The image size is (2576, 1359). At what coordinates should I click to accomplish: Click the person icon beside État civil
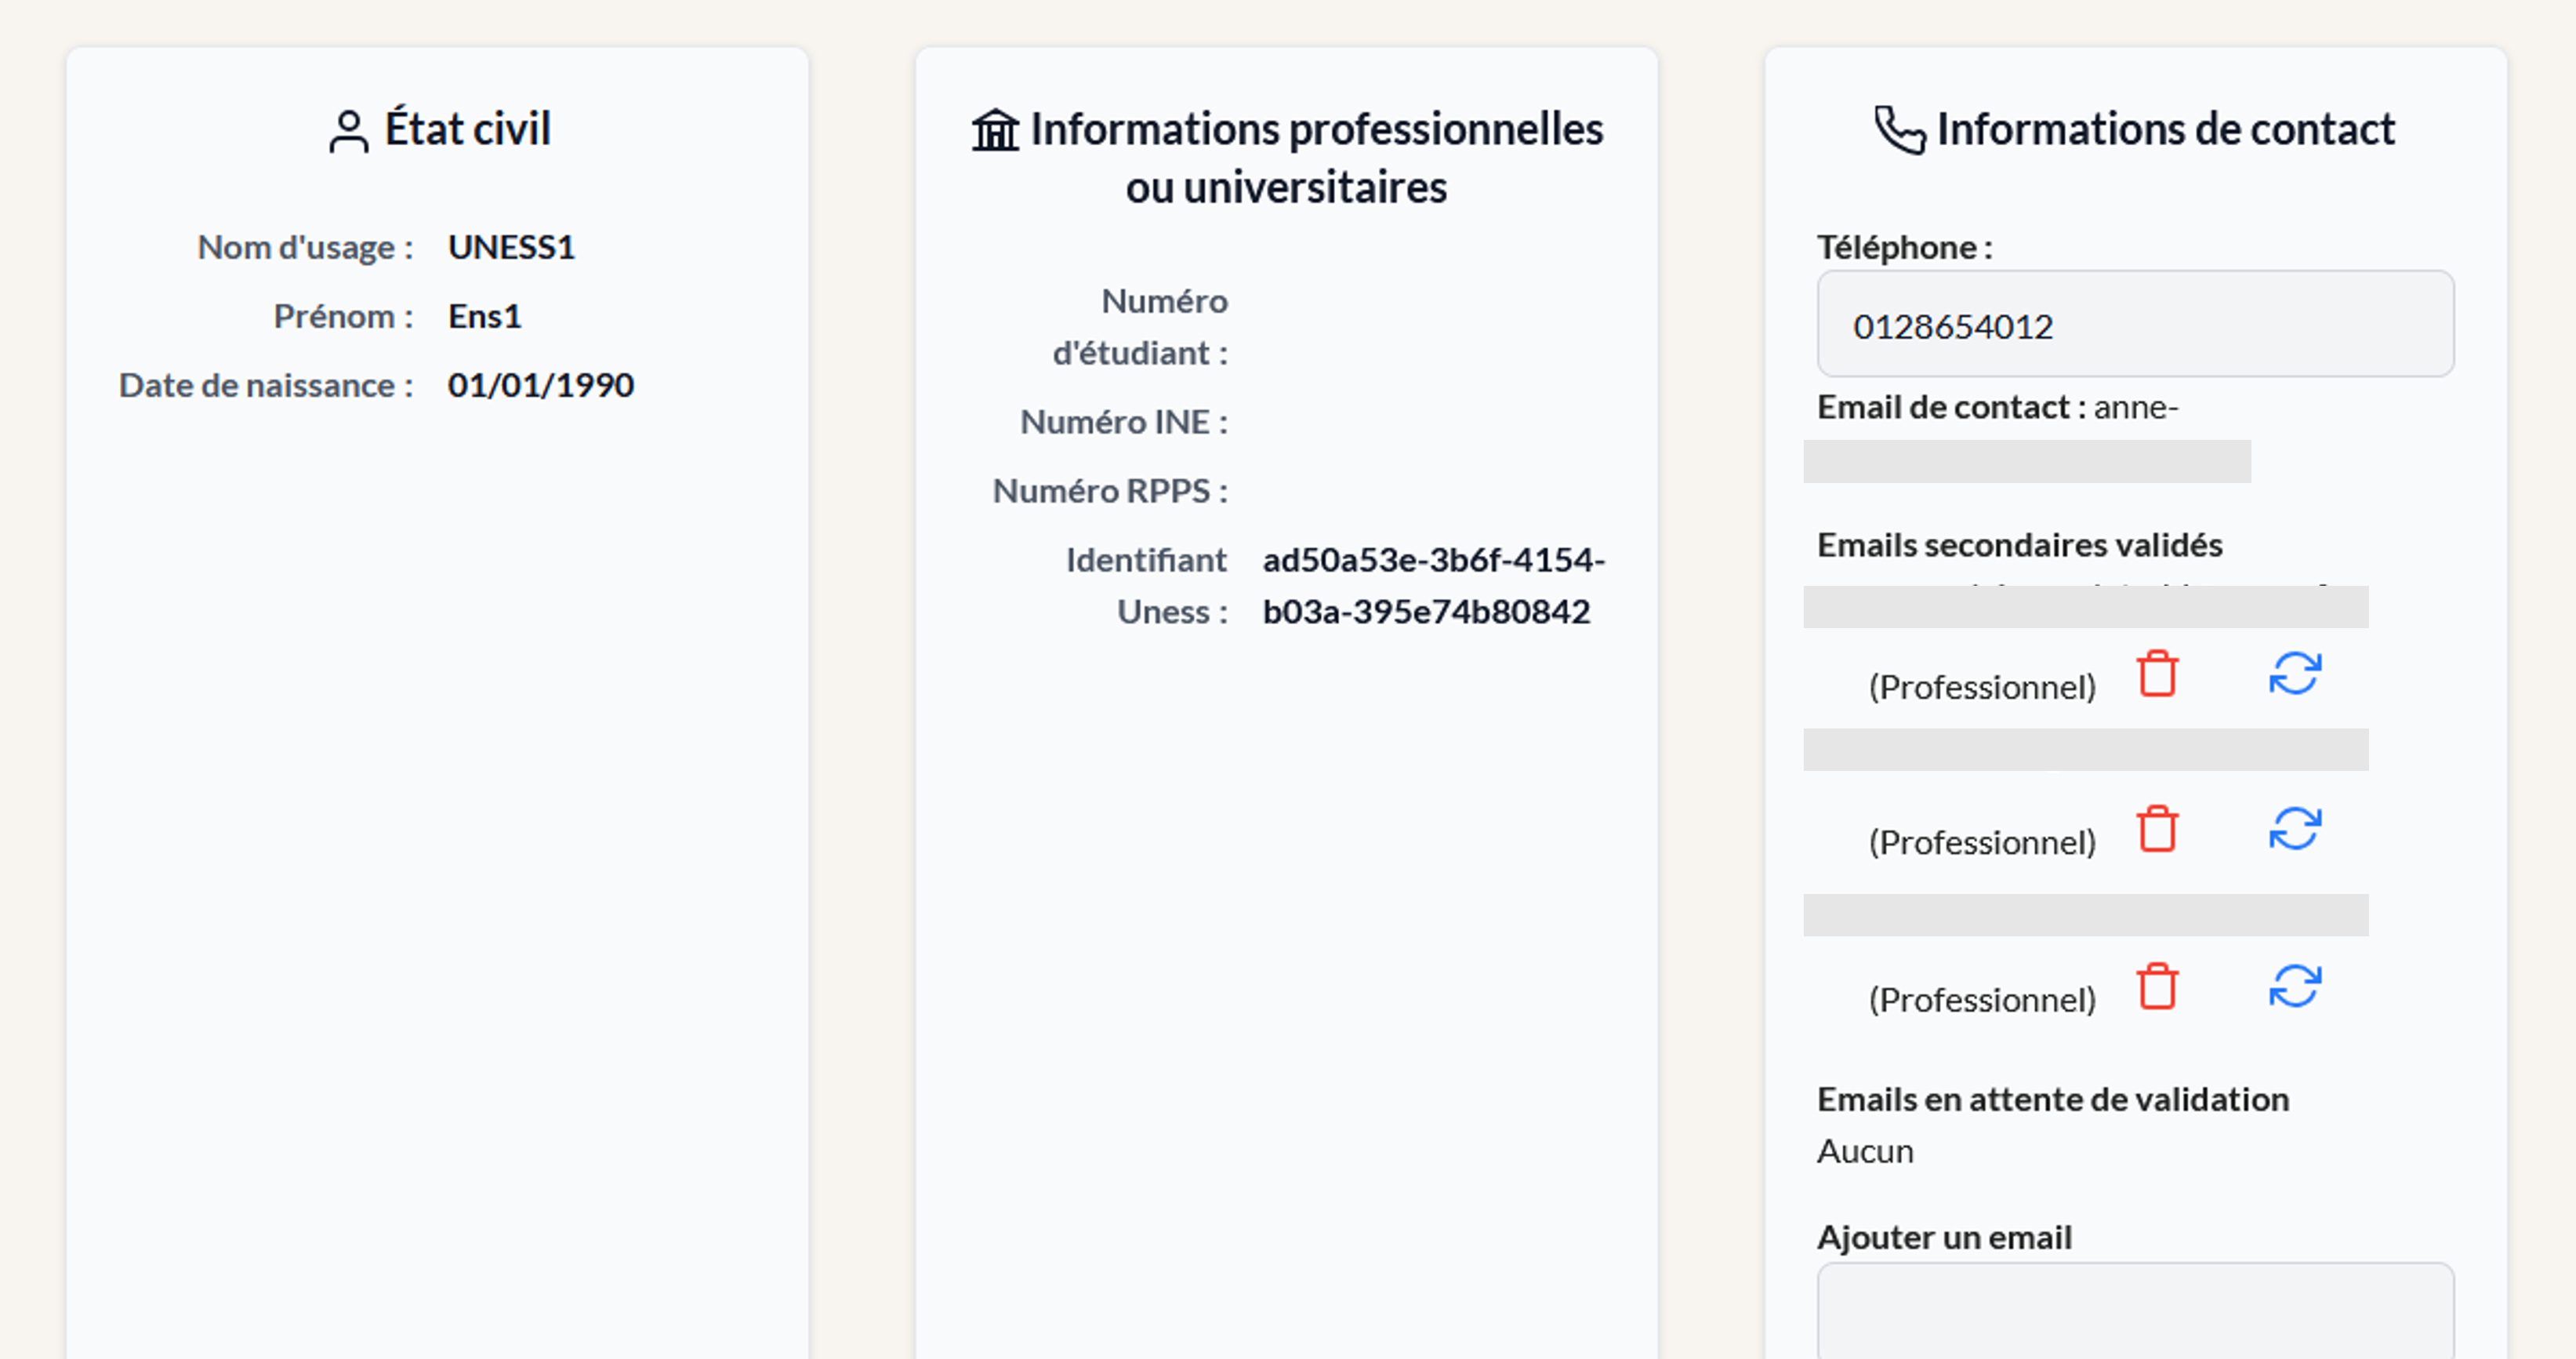pyautogui.click(x=348, y=131)
